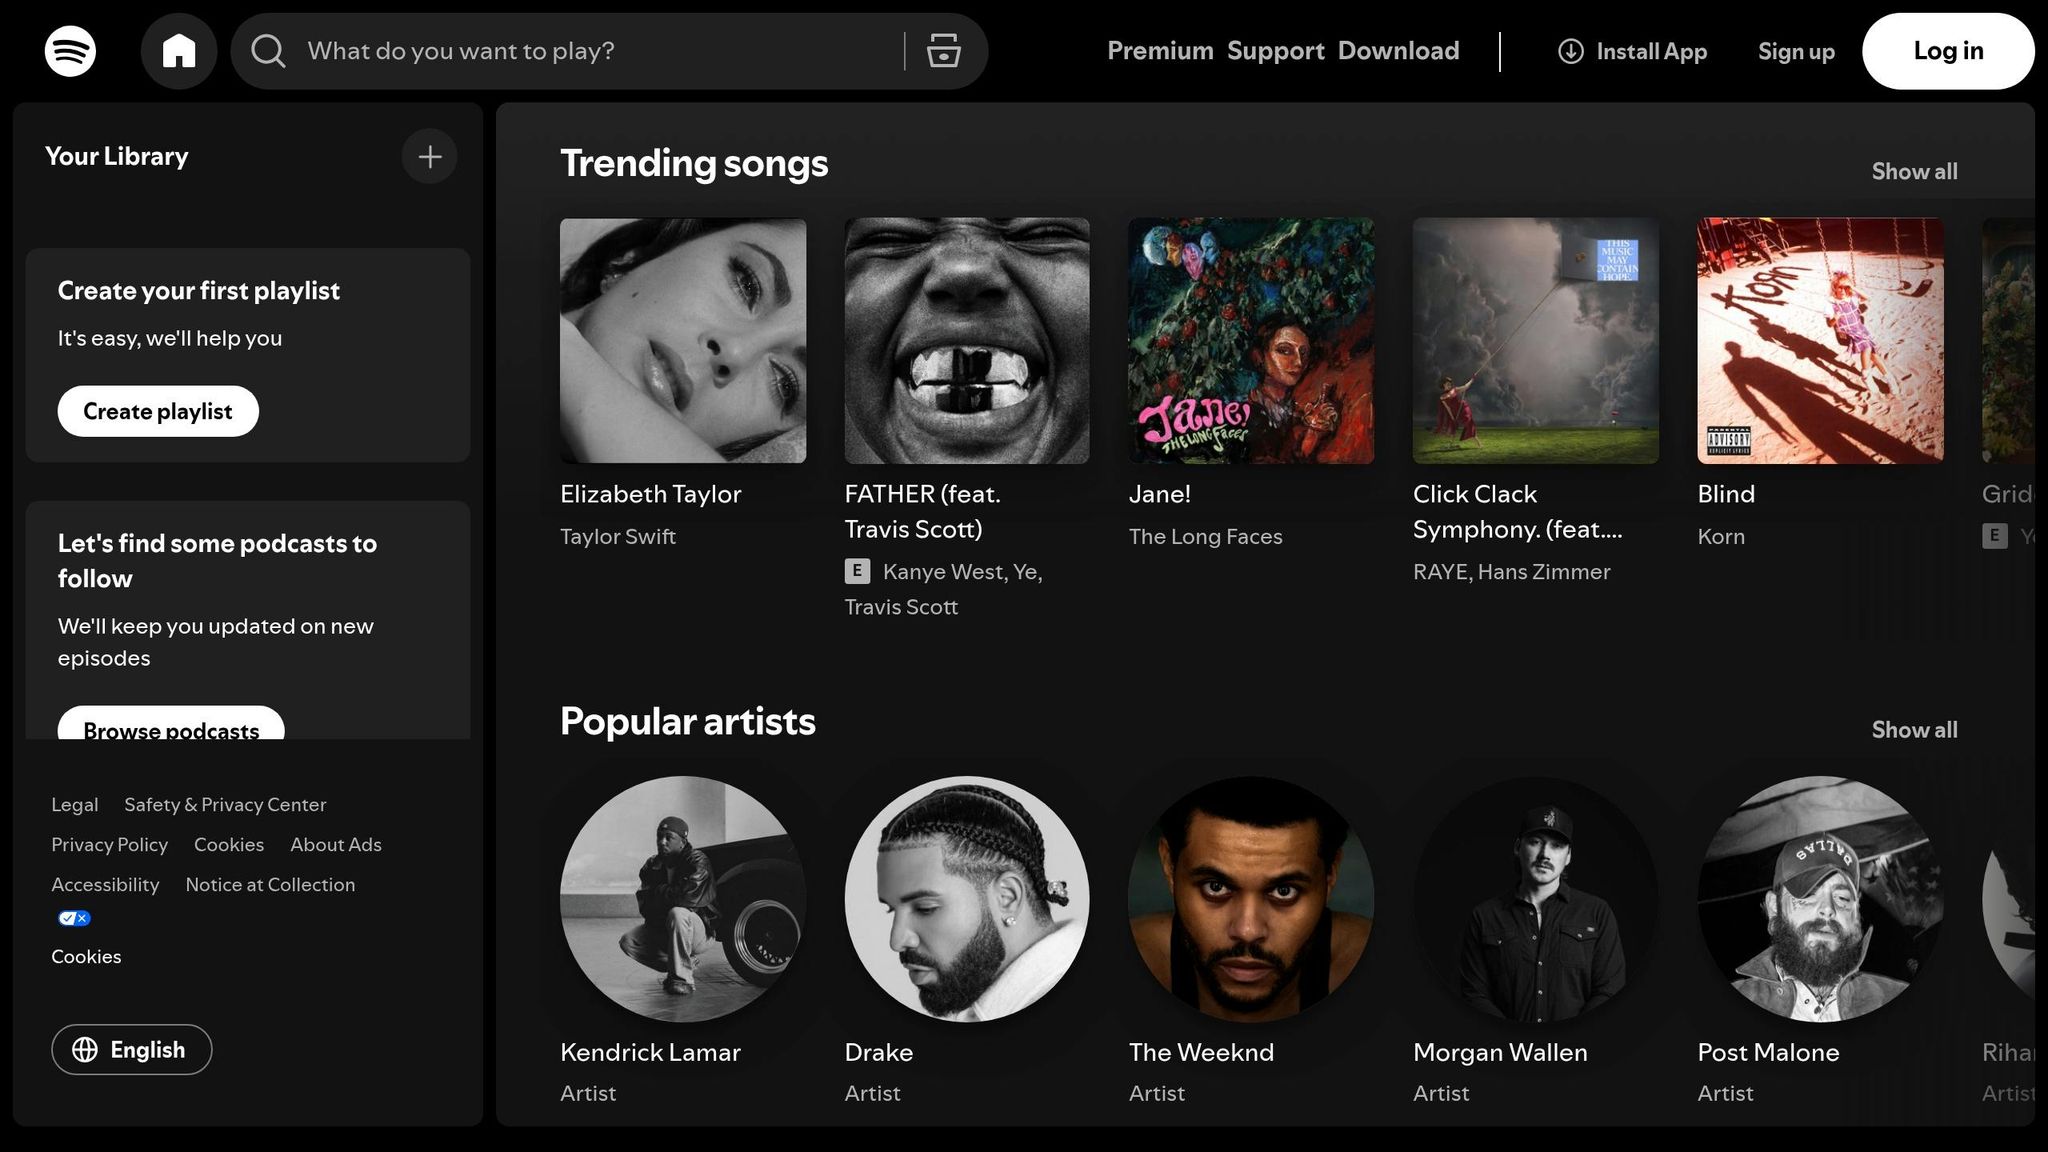Click 'FATHER (feat. Travis Scott)' title
Image resolution: width=2048 pixels, height=1152 pixels.
(922, 511)
